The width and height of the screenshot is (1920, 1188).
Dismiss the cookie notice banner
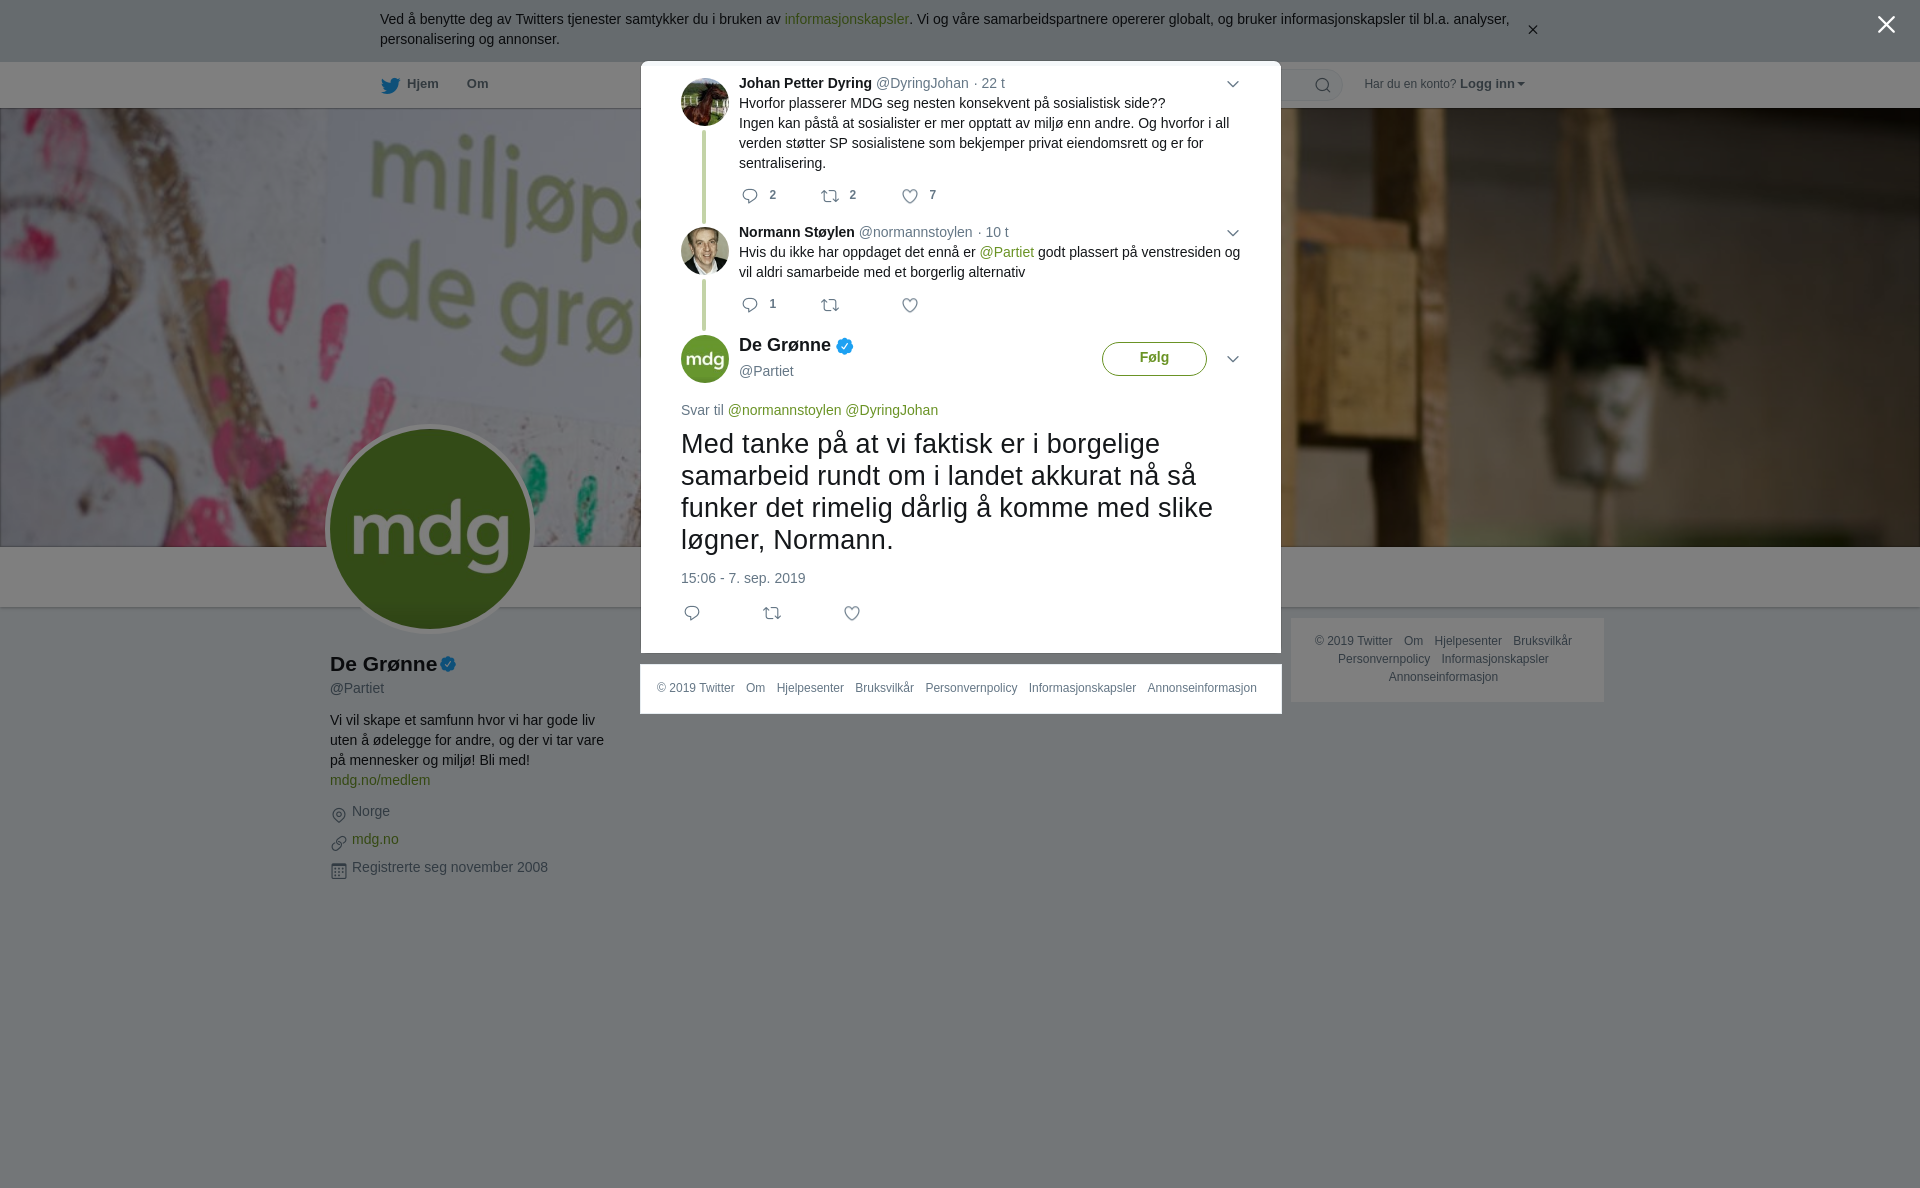pyautogui.click(x=1532, y=30)
